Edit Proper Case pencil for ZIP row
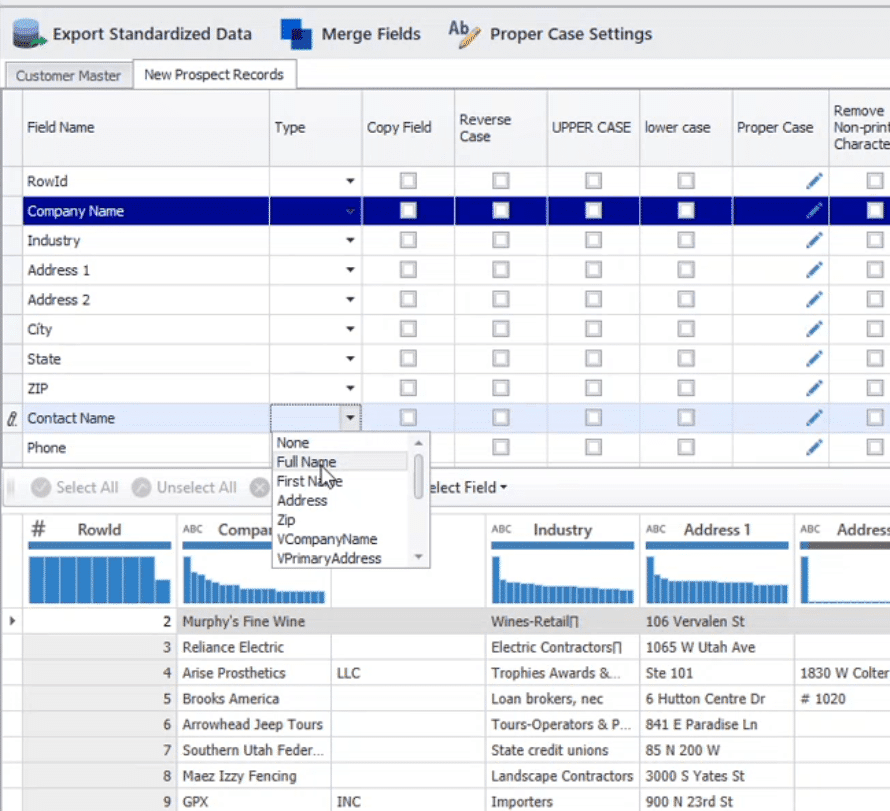Image resolution: width=890 pixels, height=811 pixels. point(814,388)
